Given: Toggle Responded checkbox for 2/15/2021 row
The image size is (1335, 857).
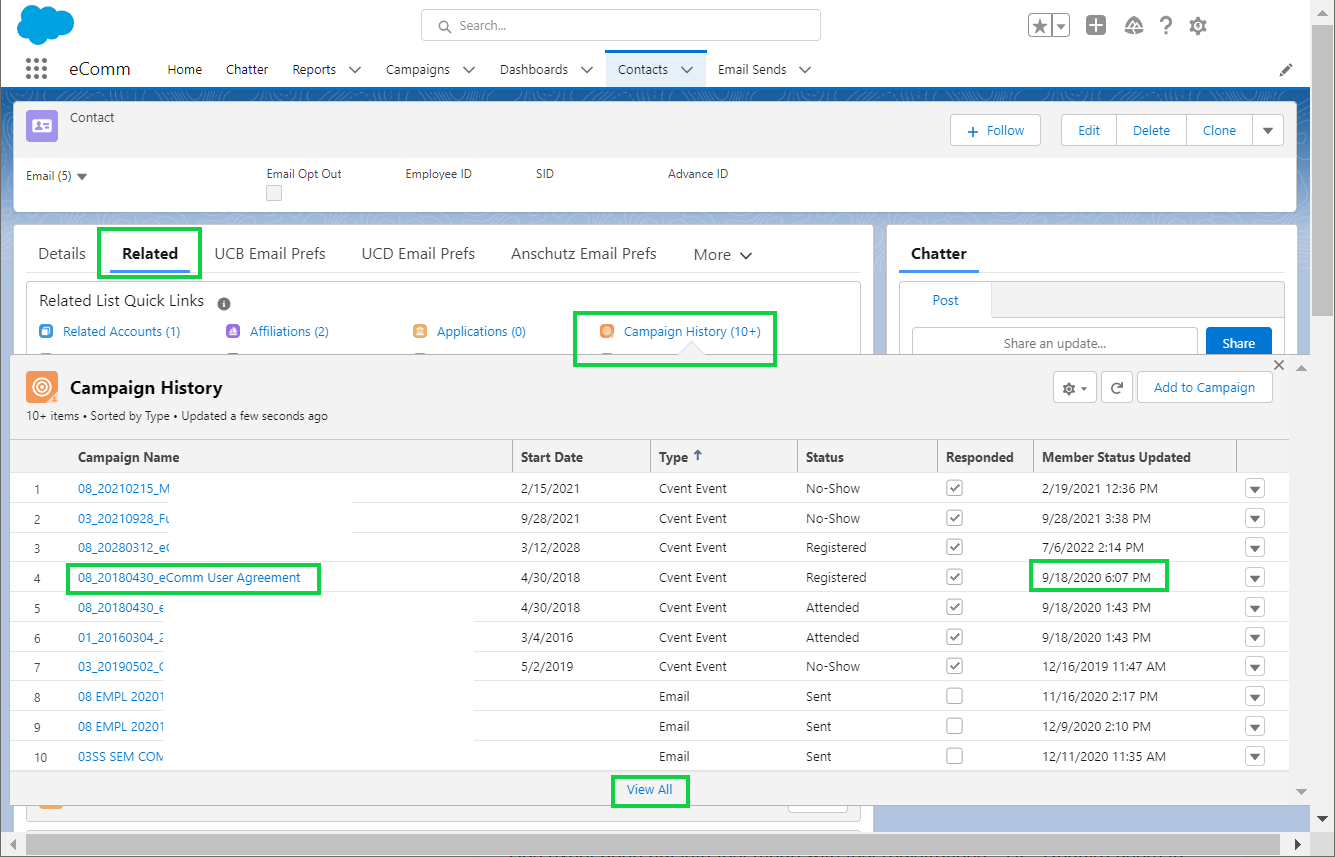Looking at the screenshot, I should click(955, 488).
